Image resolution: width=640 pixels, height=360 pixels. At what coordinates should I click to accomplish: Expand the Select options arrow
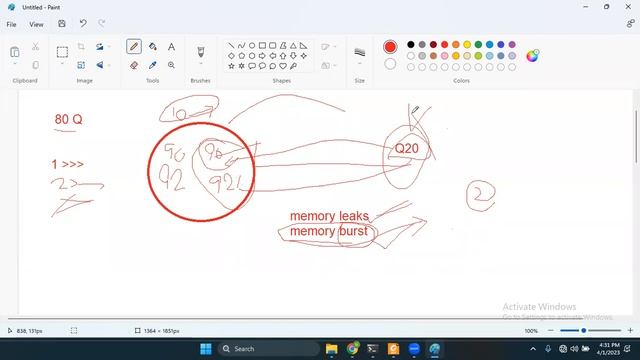coord(62,64)
